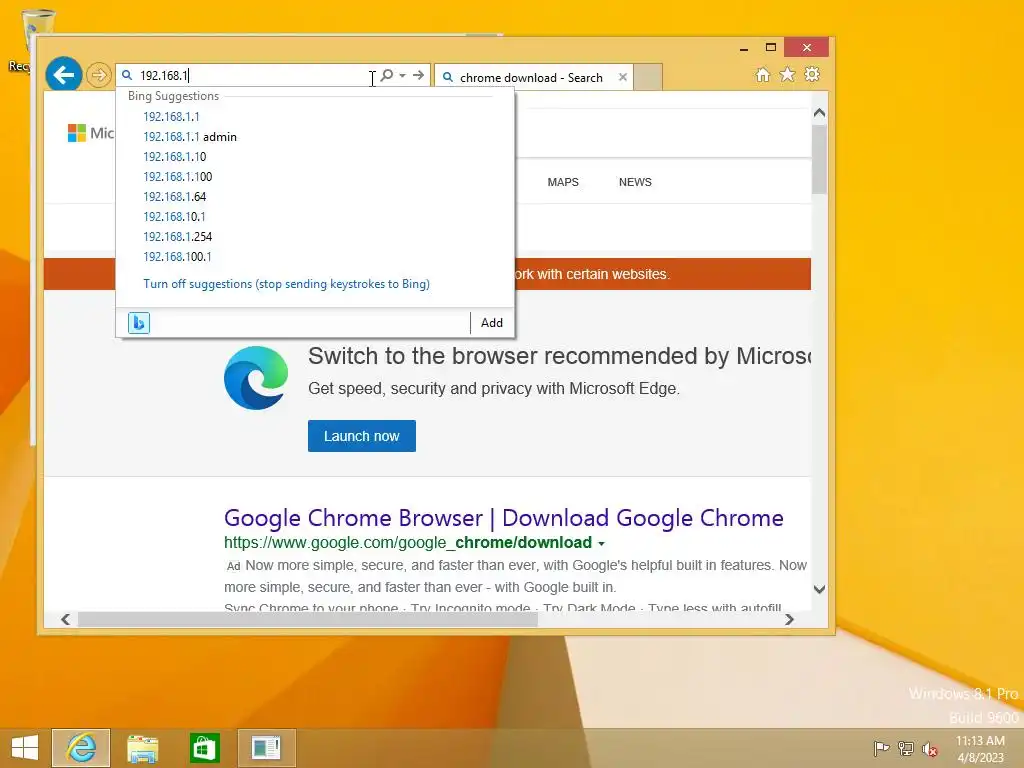Click the orange warning banner text

coord(592,274)
